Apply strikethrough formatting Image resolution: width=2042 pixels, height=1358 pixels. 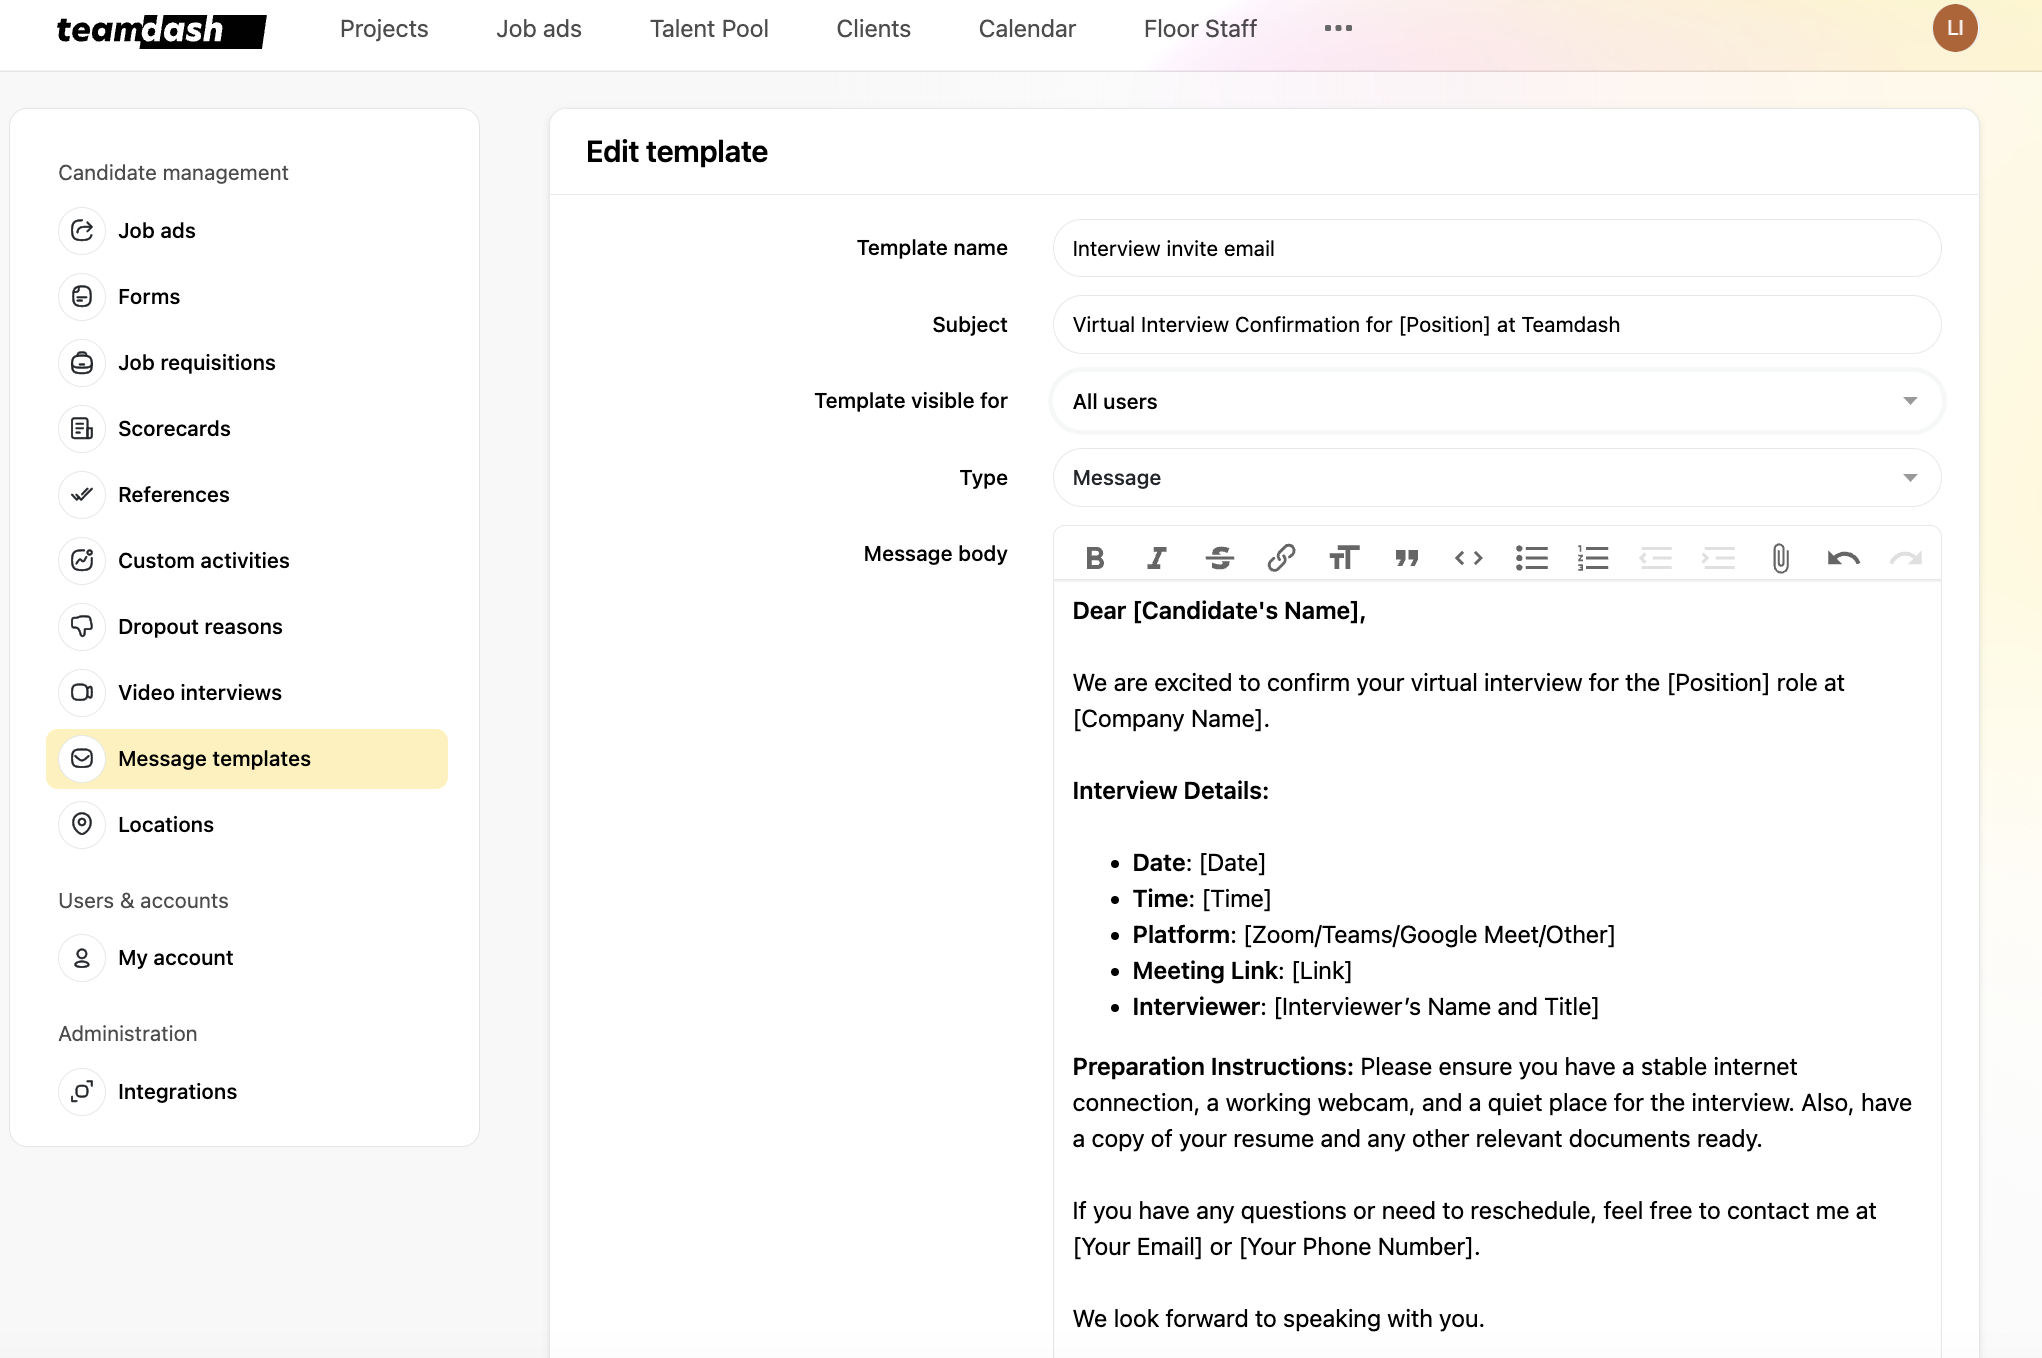(1220, 558)
